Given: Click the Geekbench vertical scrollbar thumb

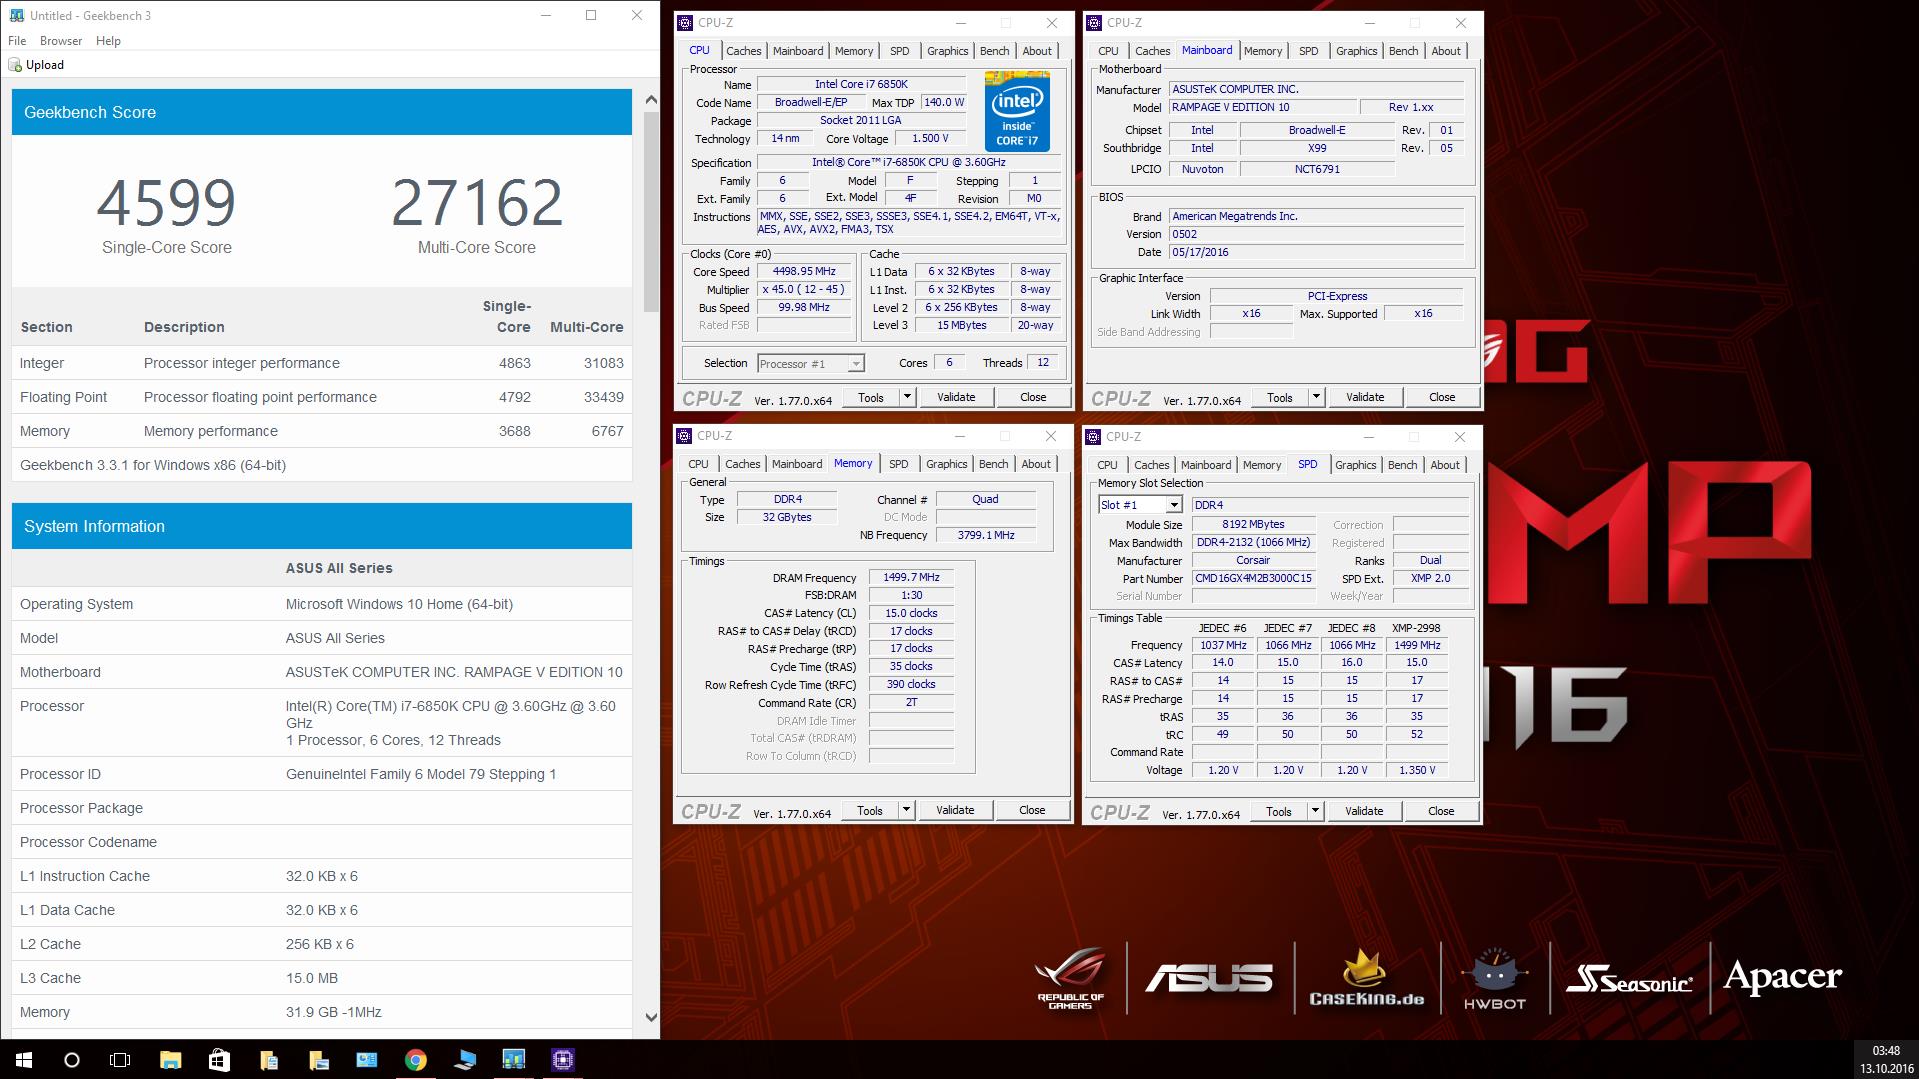Looking at the screenshot, I should tap(651, 211).
